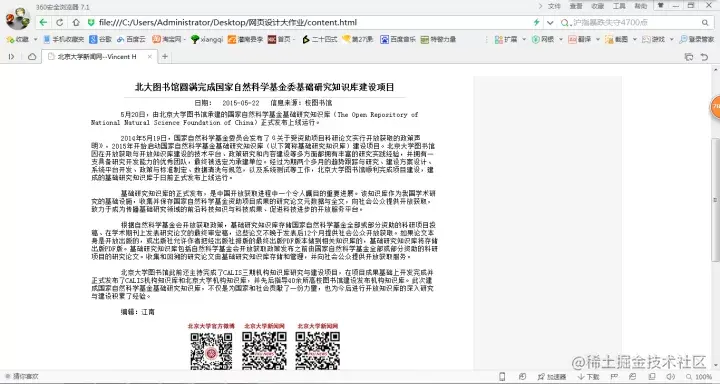
Task: Open the 收藏 favorites star button
Action: pos(17,40)
